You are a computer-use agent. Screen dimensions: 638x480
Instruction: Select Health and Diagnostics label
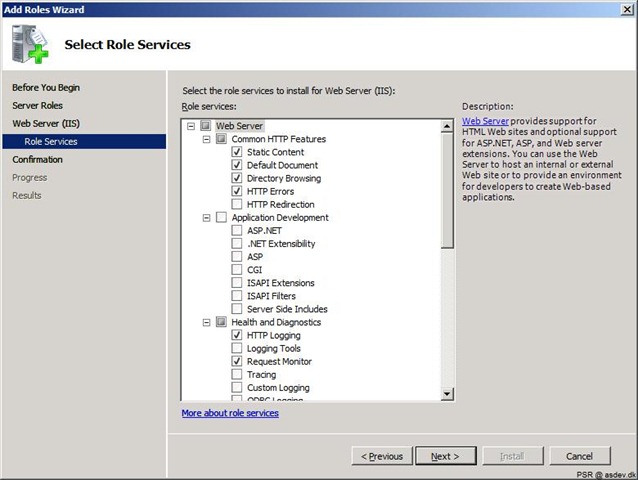[276, 322]
